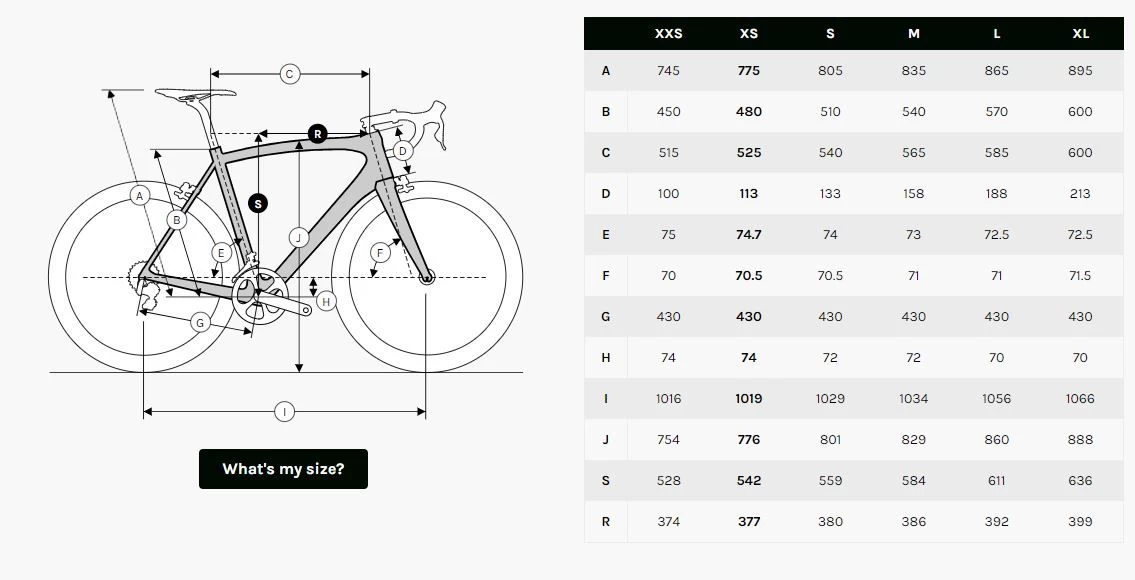The height and width of the screenshot is (580, 1135).
Task: Select the reach value 377 for XS
Action: coord(747,521)
